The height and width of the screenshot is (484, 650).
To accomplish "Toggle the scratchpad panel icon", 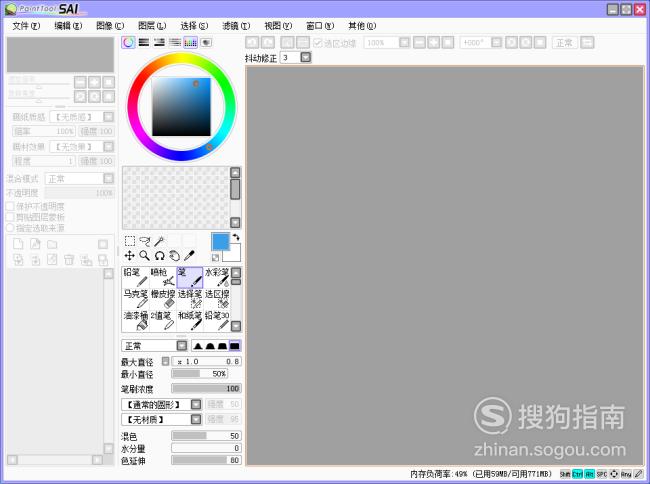I will [206, 42].
